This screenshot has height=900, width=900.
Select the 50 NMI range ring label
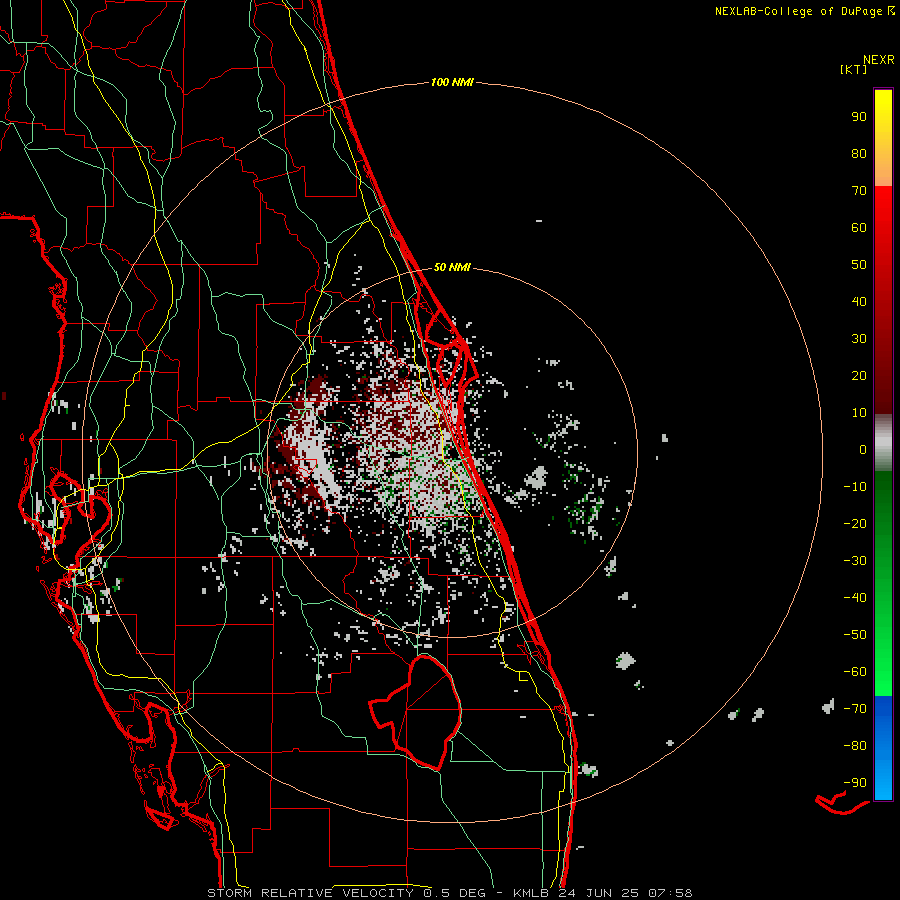[x=452, y=267]
